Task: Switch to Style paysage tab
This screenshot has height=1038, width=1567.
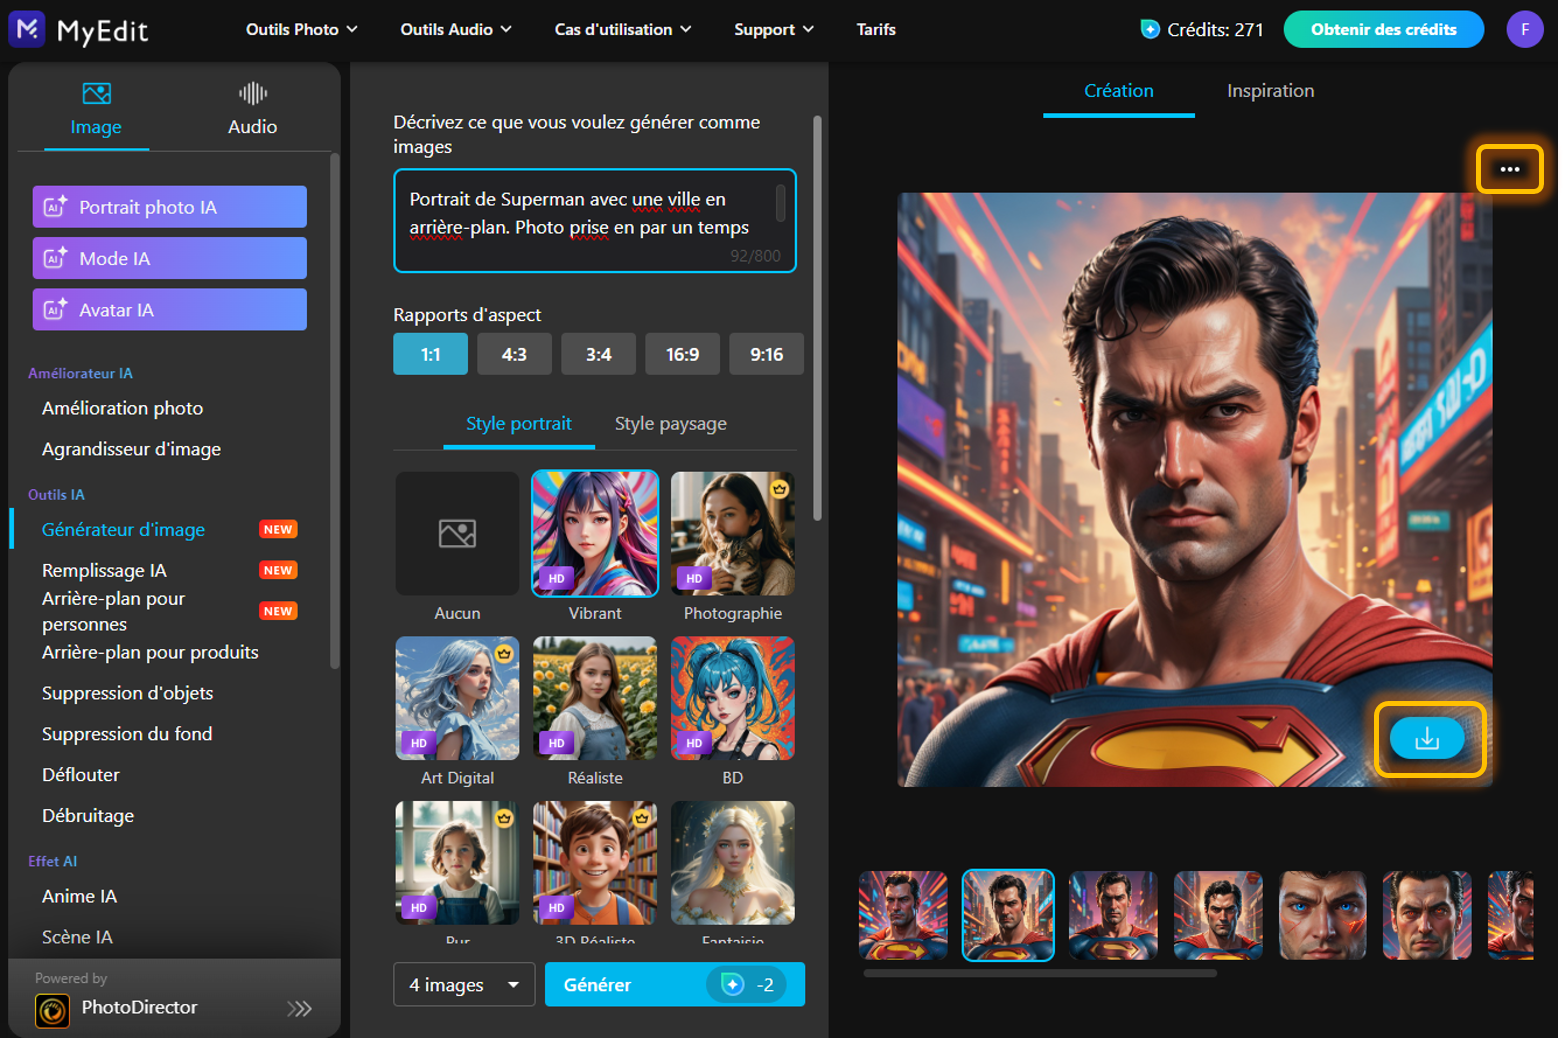Action: [670, 424]
